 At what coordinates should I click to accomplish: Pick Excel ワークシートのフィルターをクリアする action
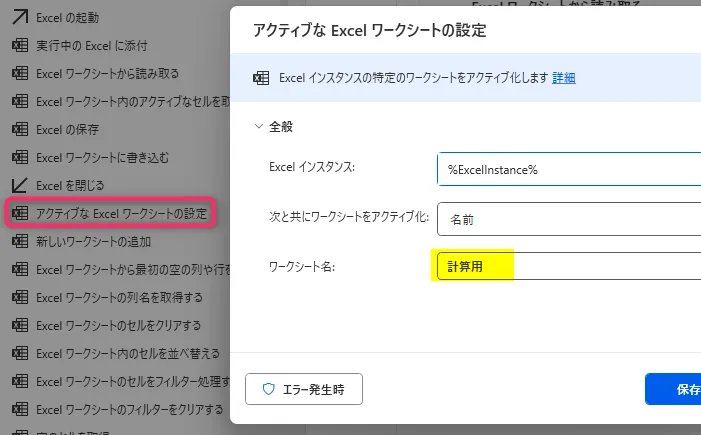point(129,409)
